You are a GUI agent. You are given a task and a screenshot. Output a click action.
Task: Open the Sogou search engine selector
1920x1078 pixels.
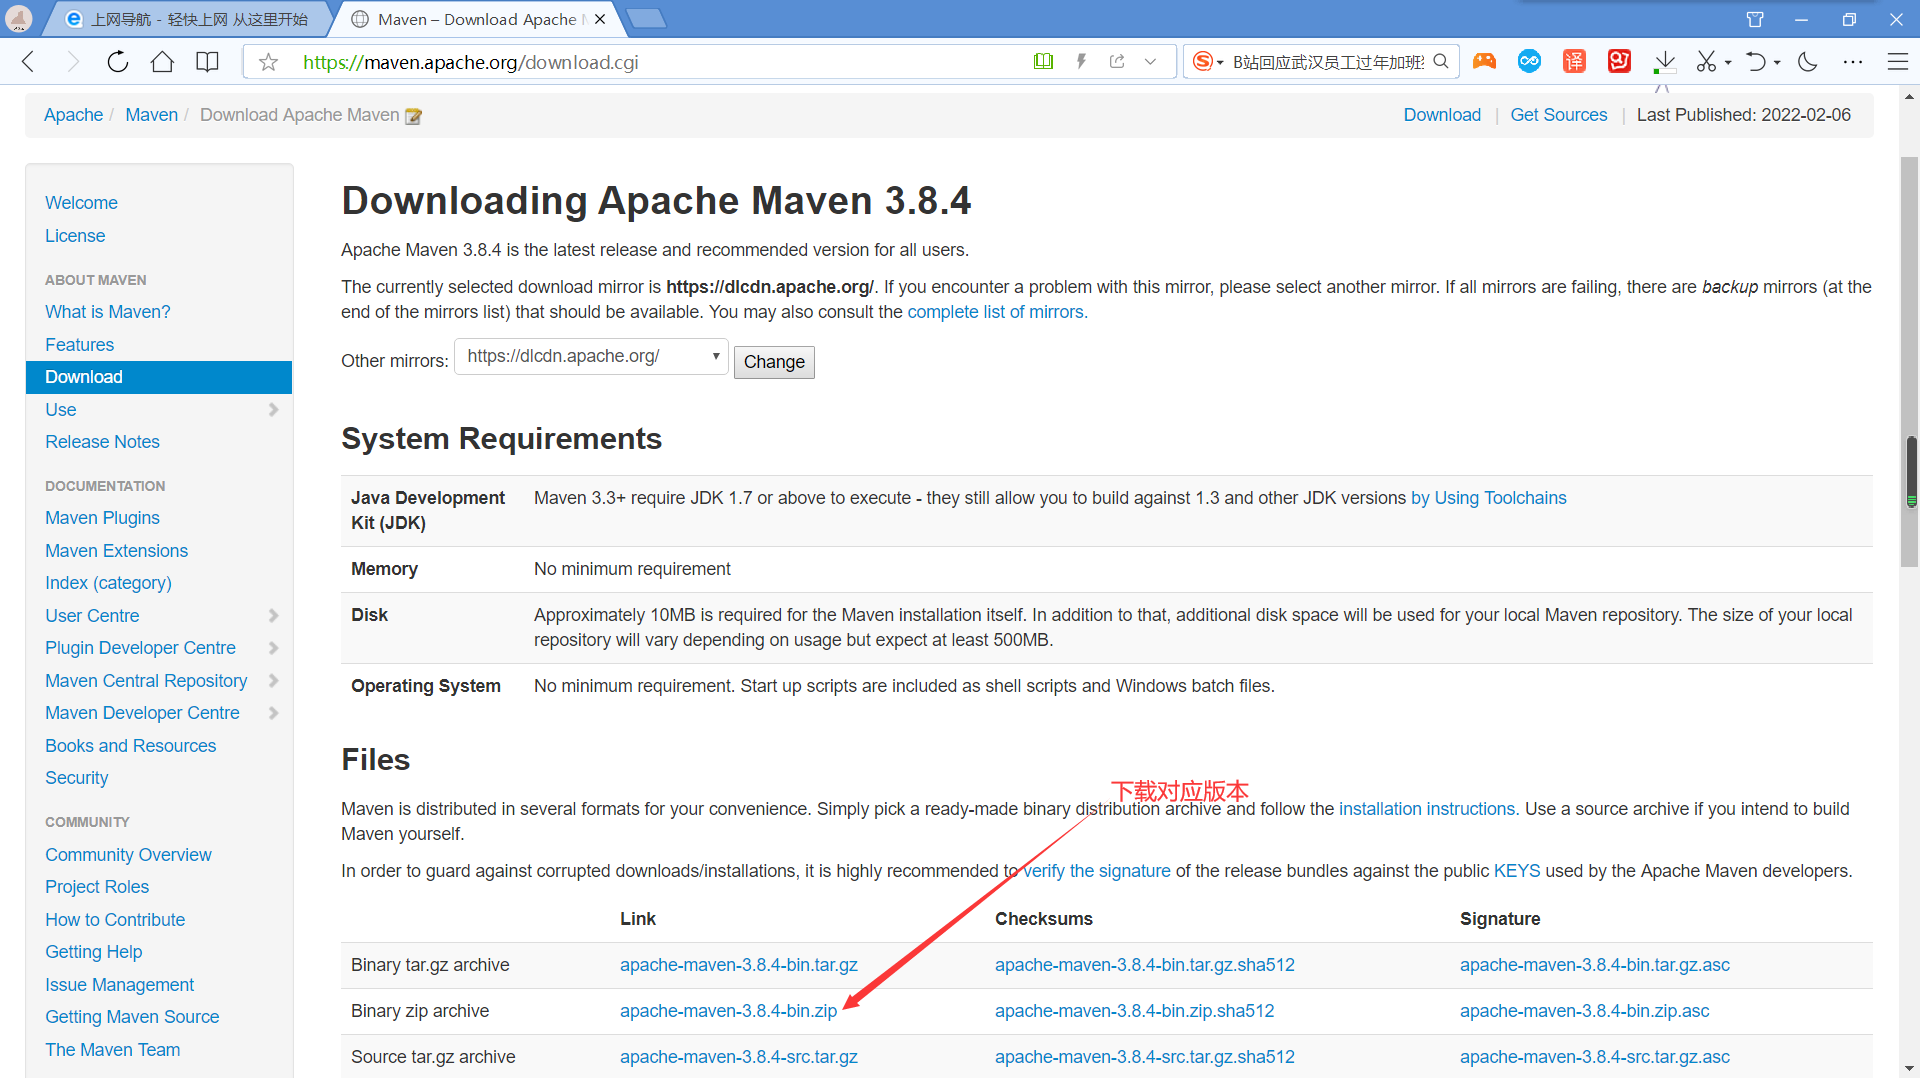point(1208,62)
